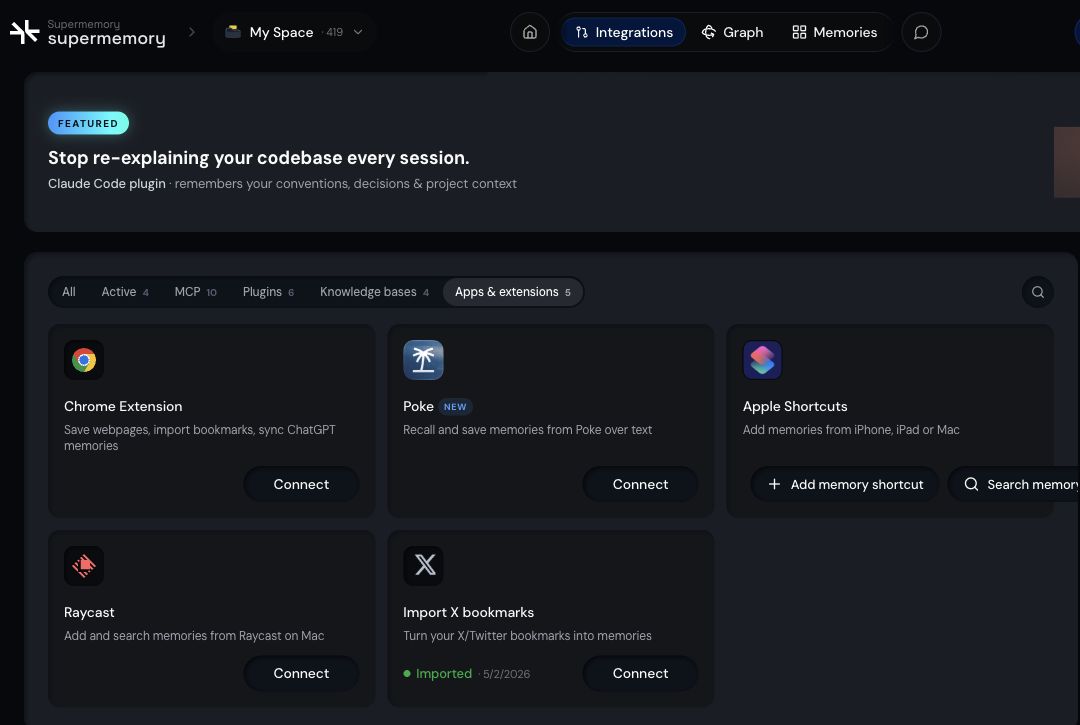Click the featured banner thumbnail image

pyautogui.click(x=1067, y=162)
